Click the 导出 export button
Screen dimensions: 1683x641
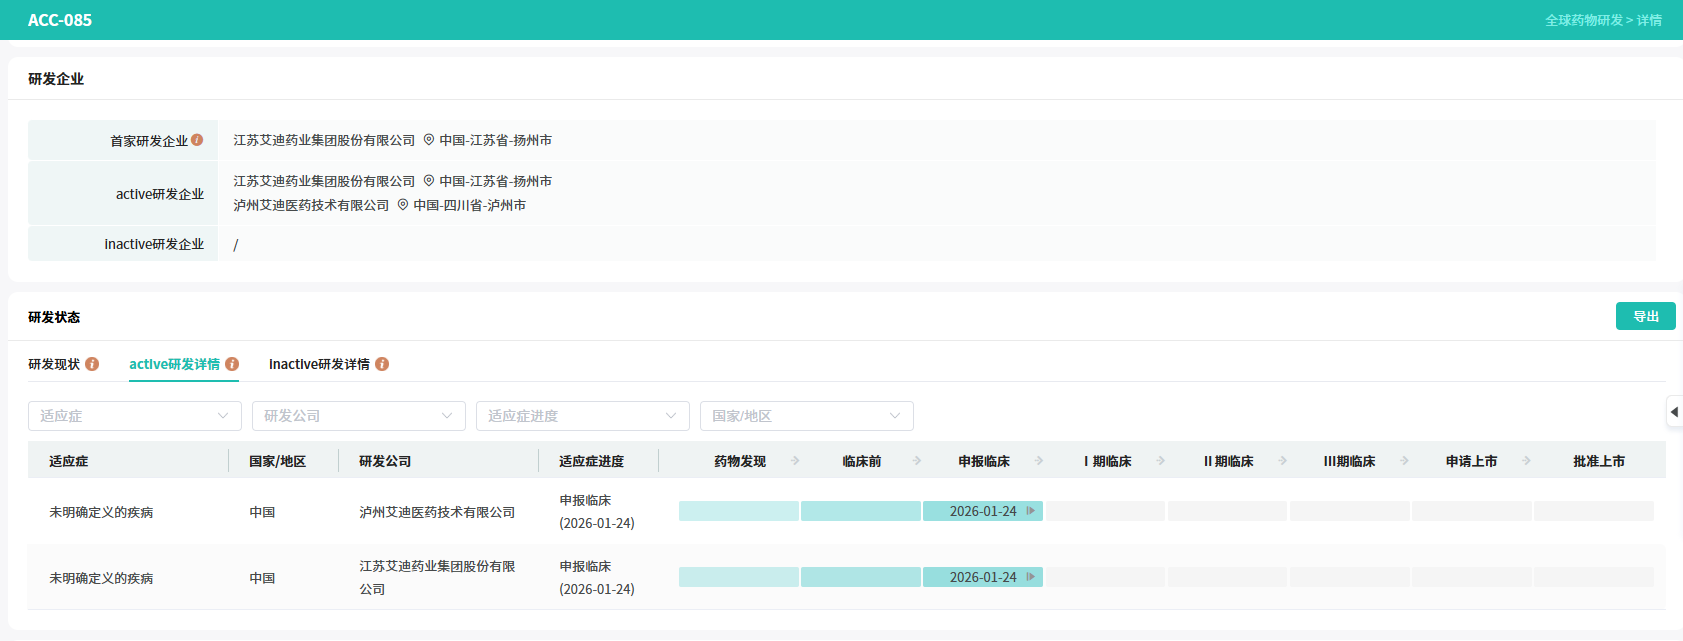1645,316
